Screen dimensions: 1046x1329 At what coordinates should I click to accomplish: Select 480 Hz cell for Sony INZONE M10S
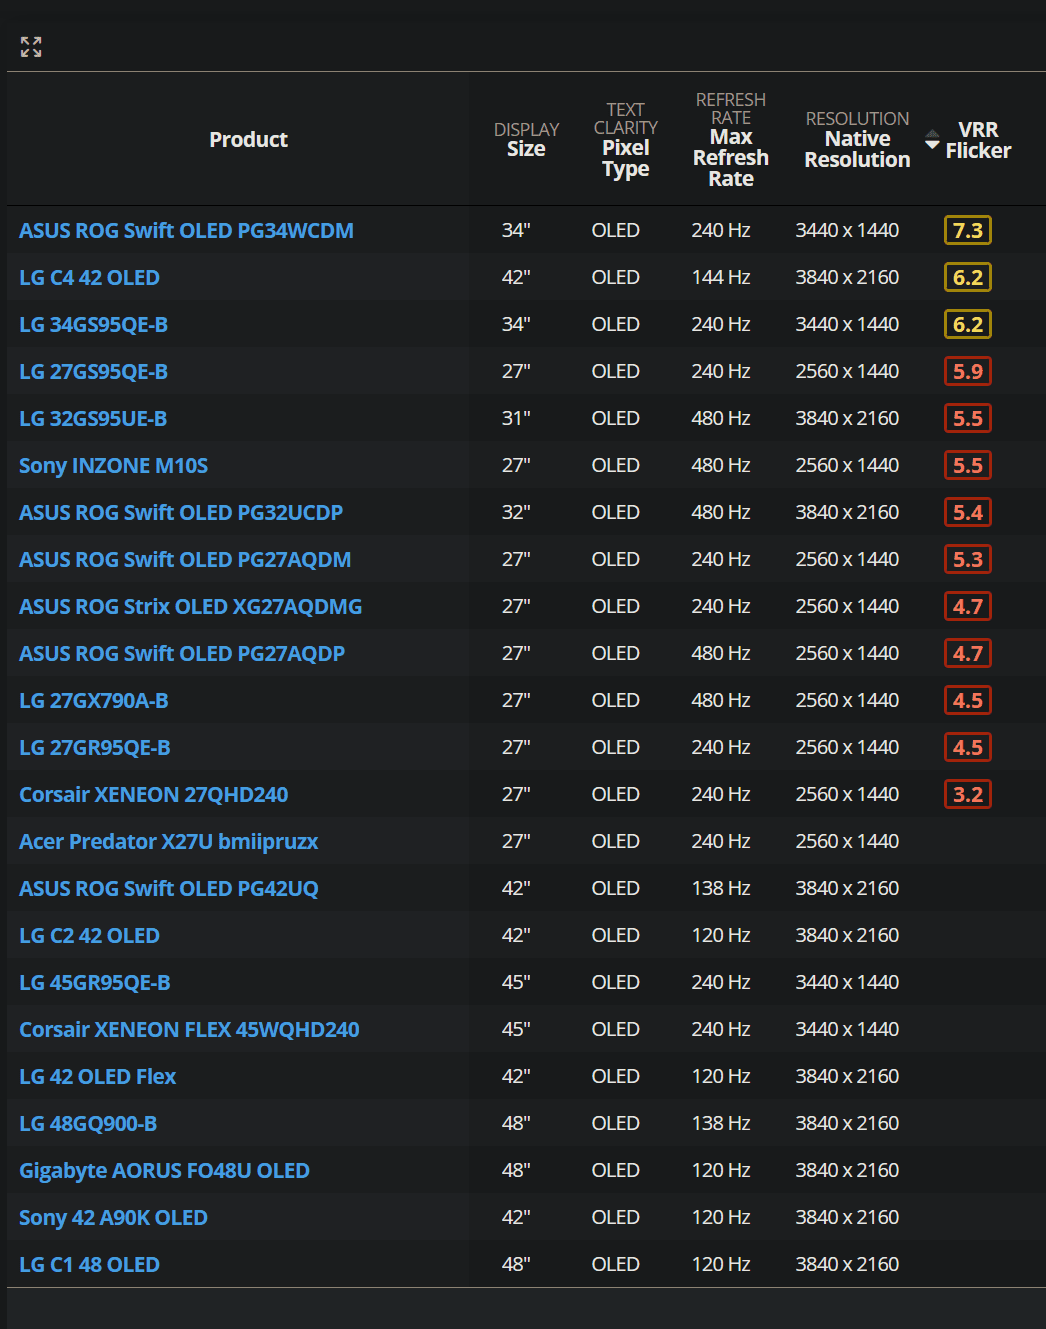tap(721, 466)
